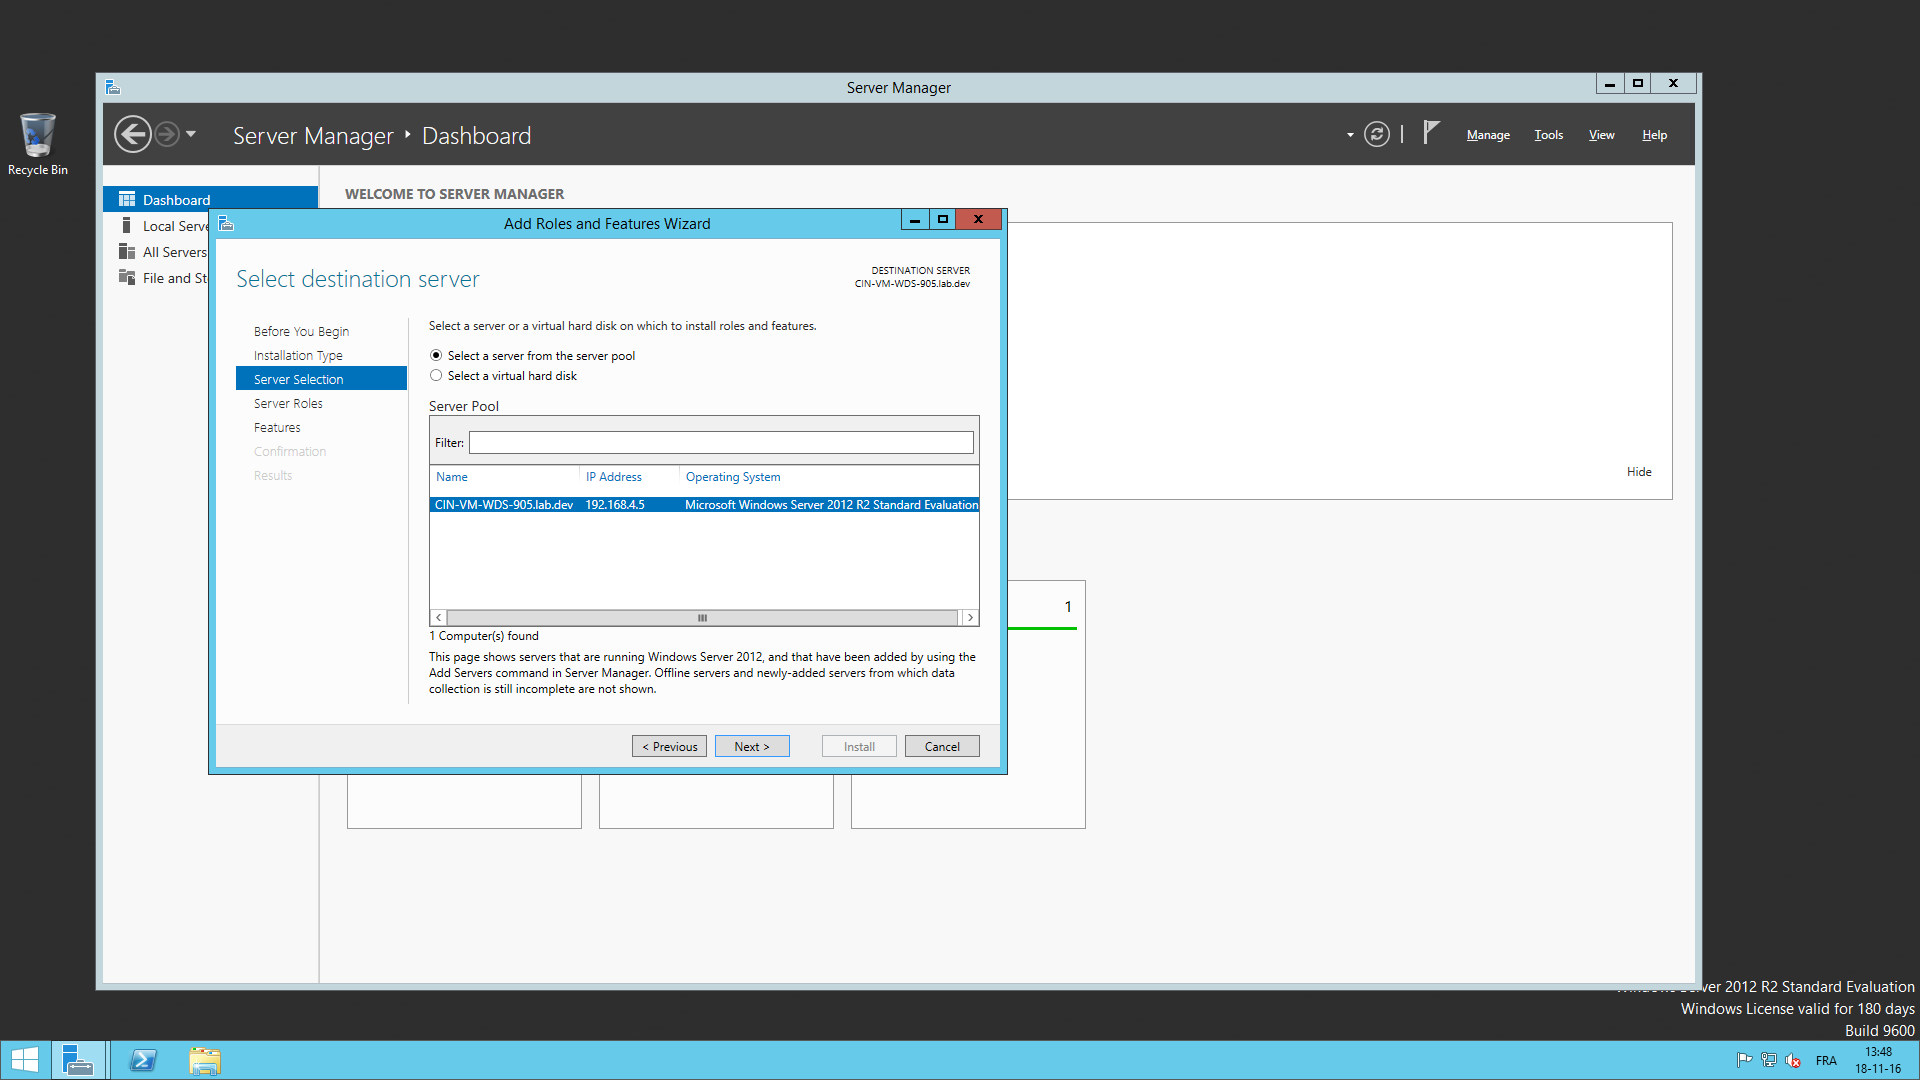Select 'Select a virtual hard disk' option
This screenshot has width=1920, height=1080.
point(436,375)
